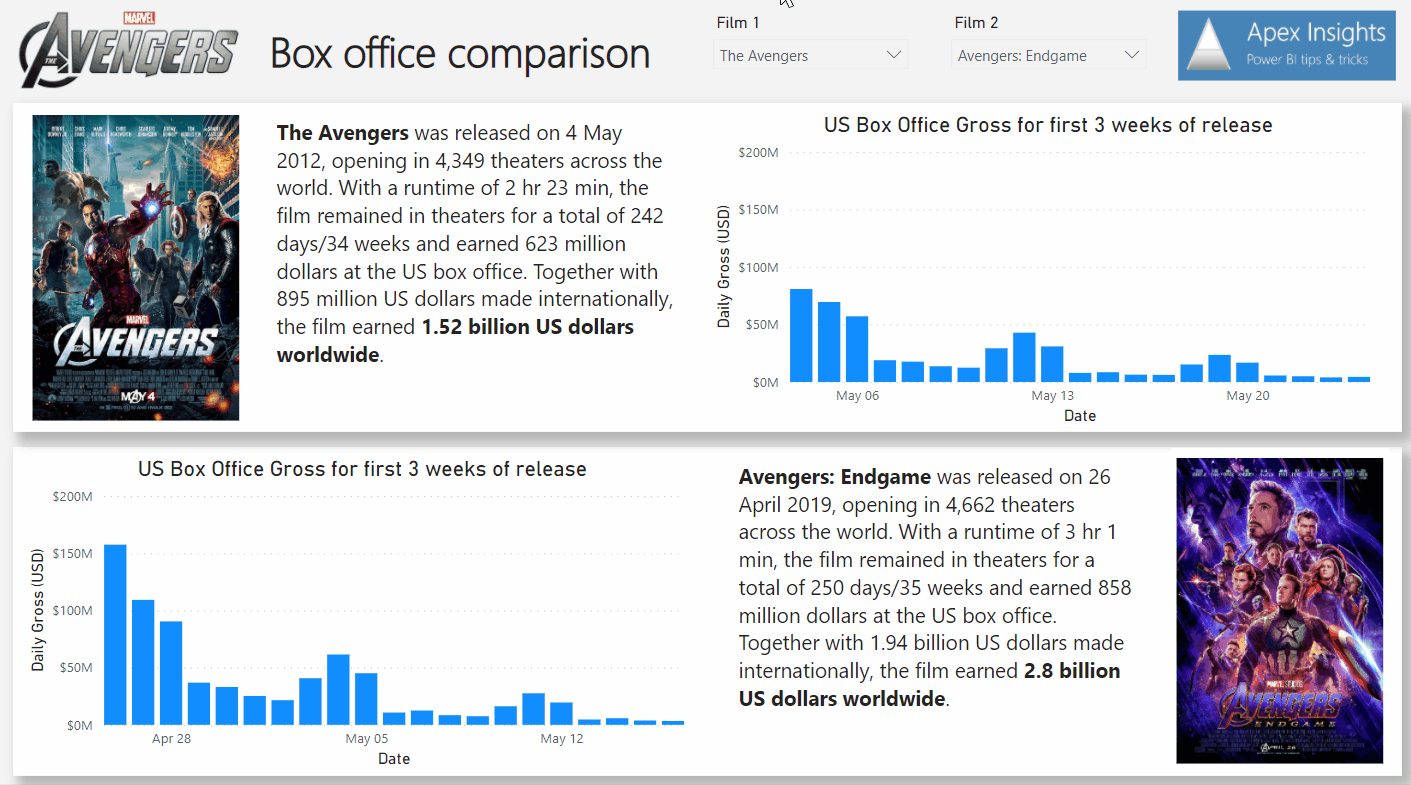
Task: Click the top chart's Daily Gross (USD) axis title
Action: pos(724,267)
